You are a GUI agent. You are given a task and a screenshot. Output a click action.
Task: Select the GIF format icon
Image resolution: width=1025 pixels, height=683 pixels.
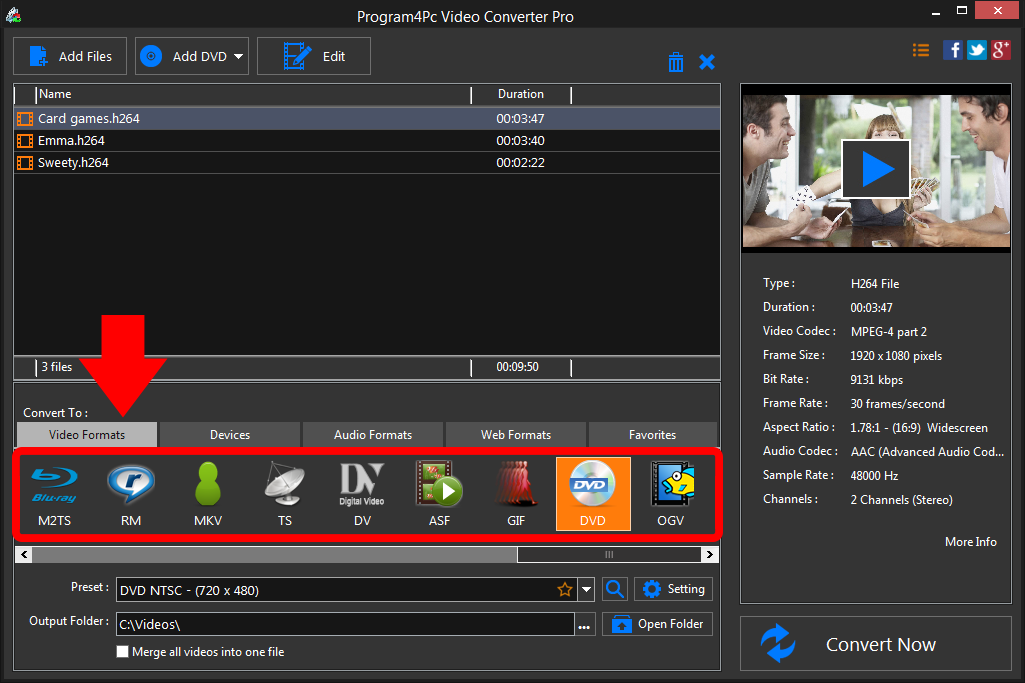click(516, 493)
